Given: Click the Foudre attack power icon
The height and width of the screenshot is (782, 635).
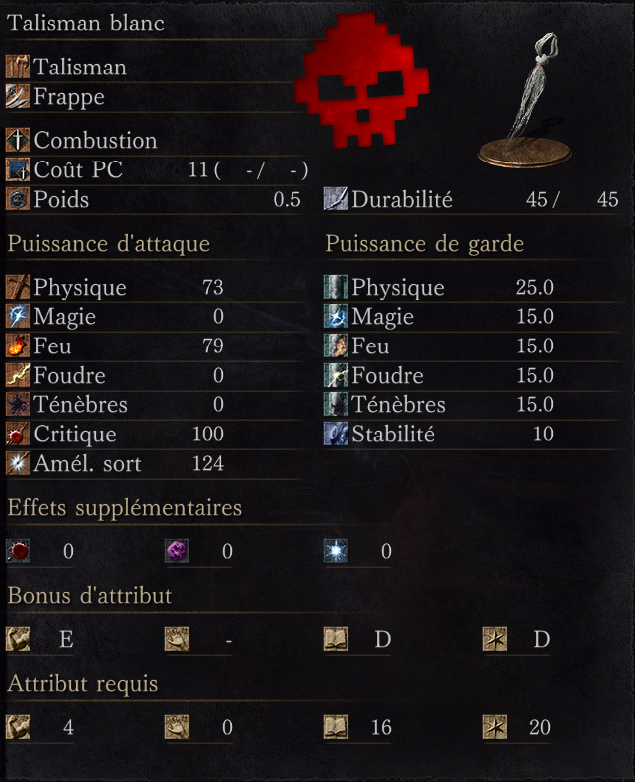Looking at the screenshot, I should point(18,375).
